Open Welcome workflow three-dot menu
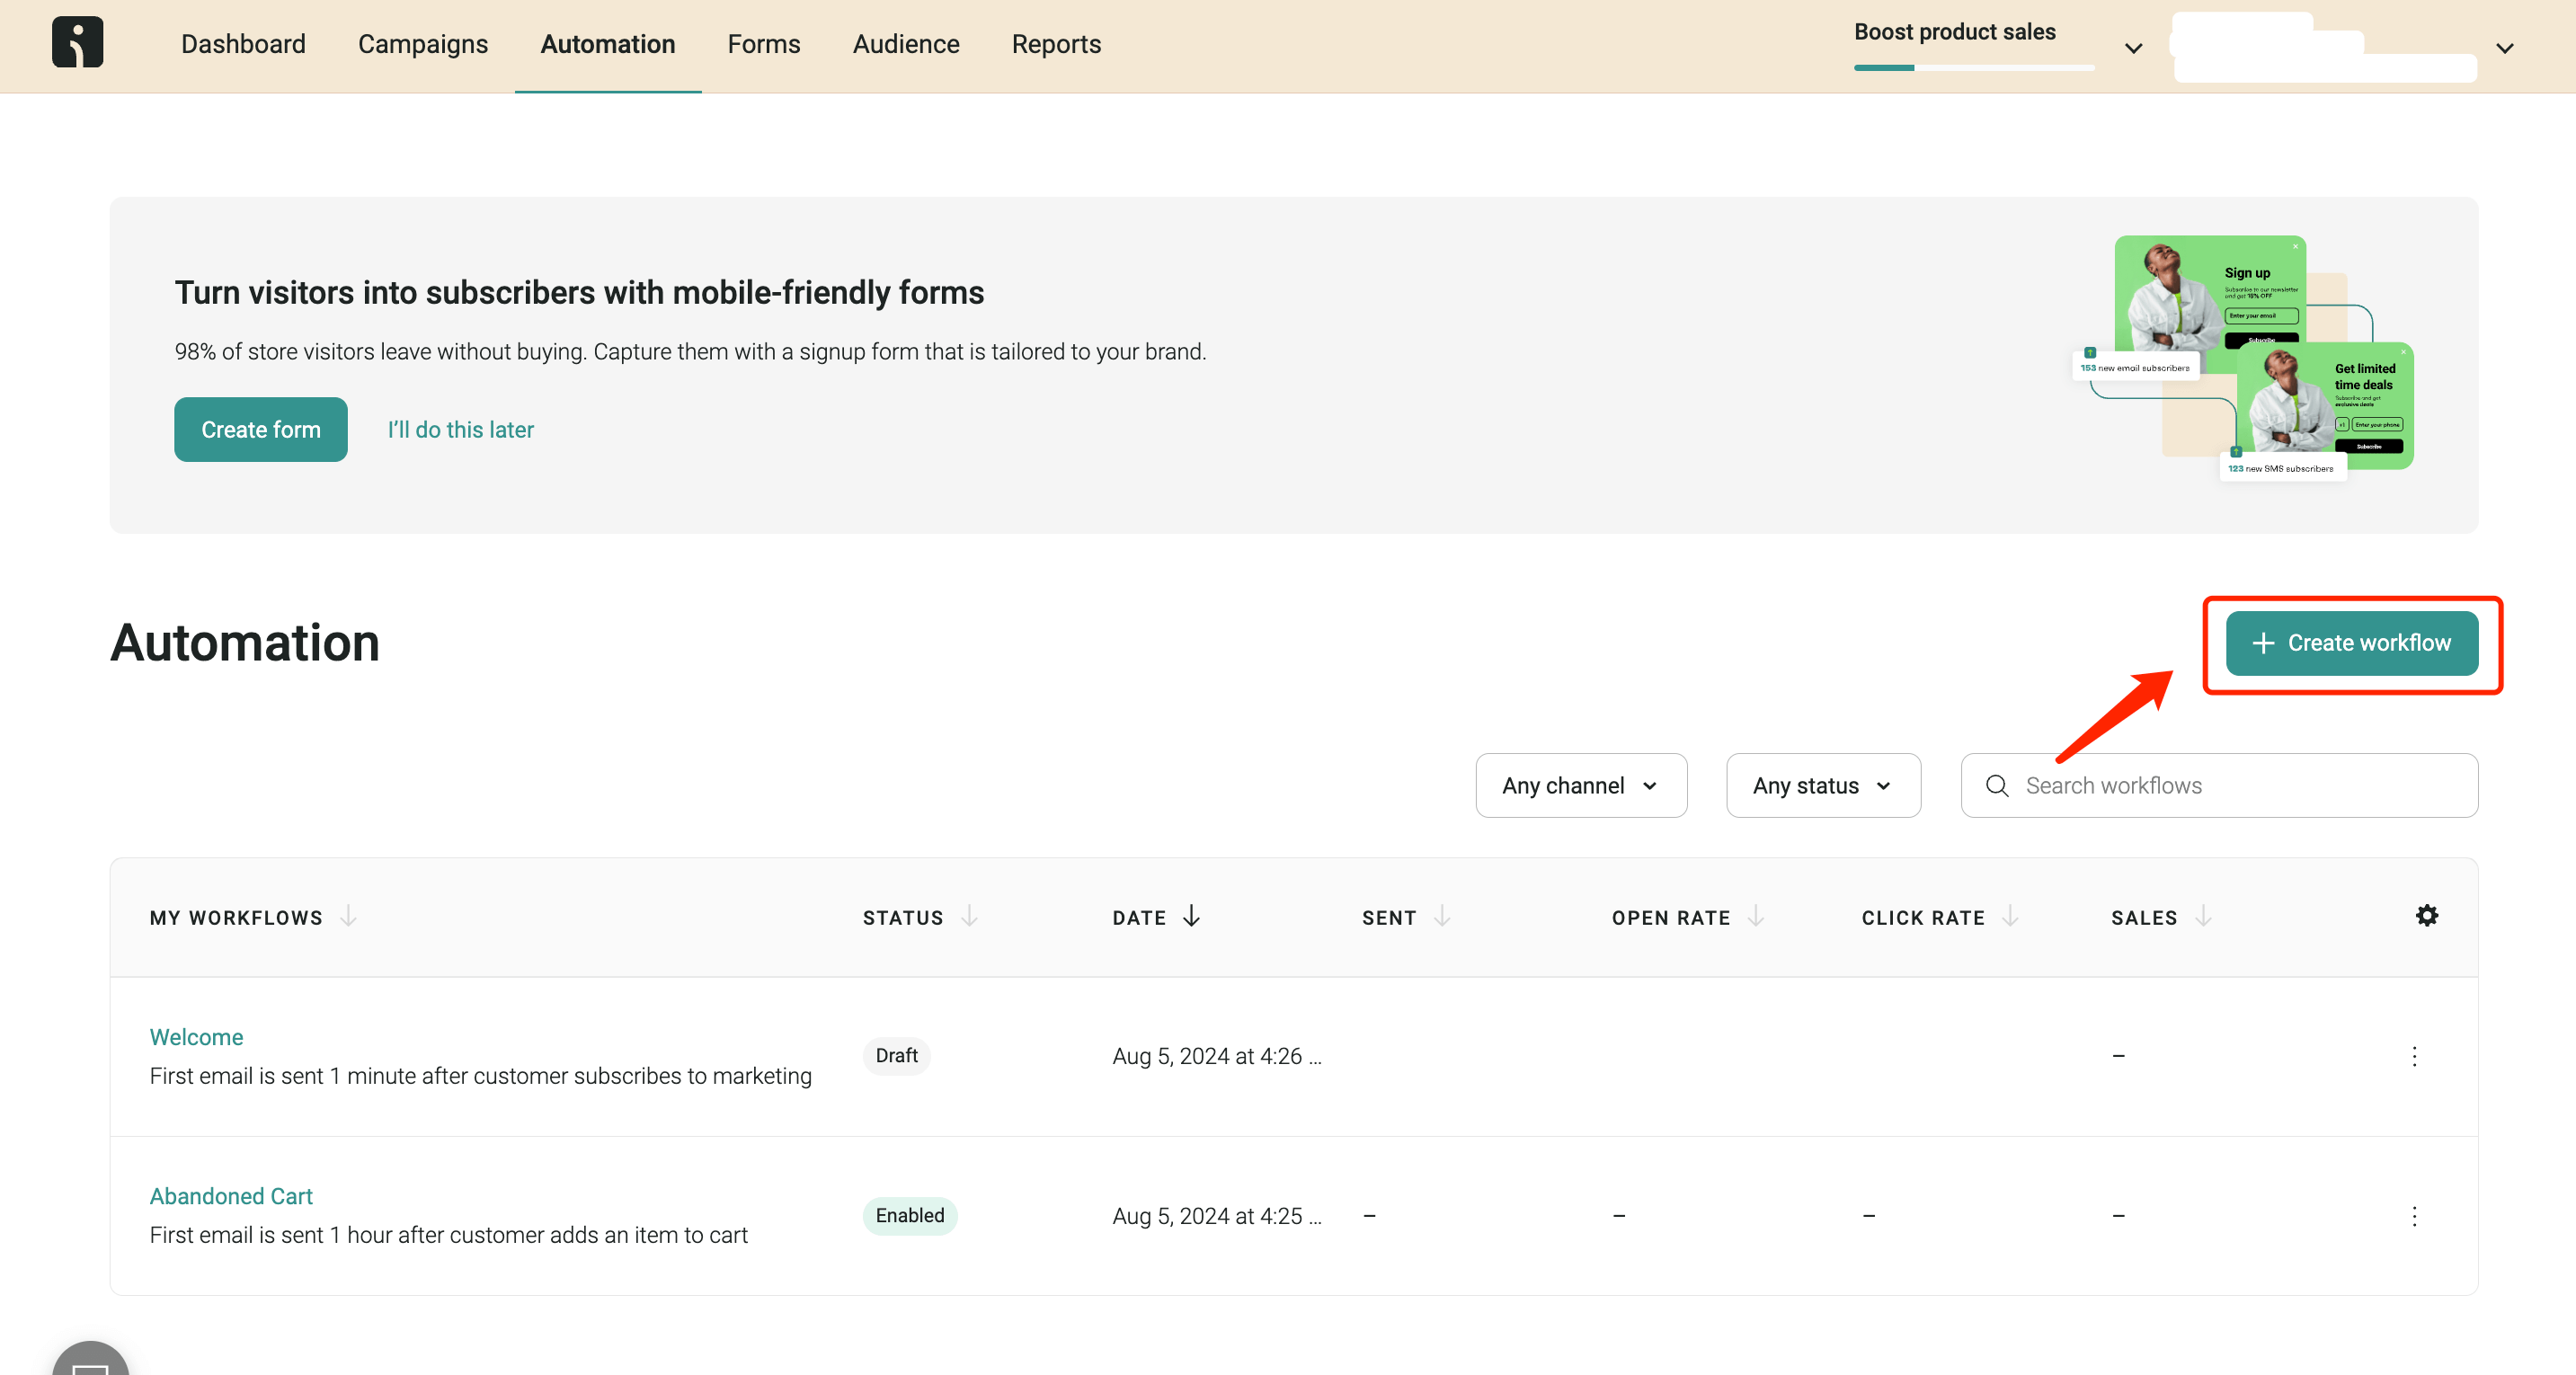Viewport: 2576px width, 1375px height. [2414, 1056]
